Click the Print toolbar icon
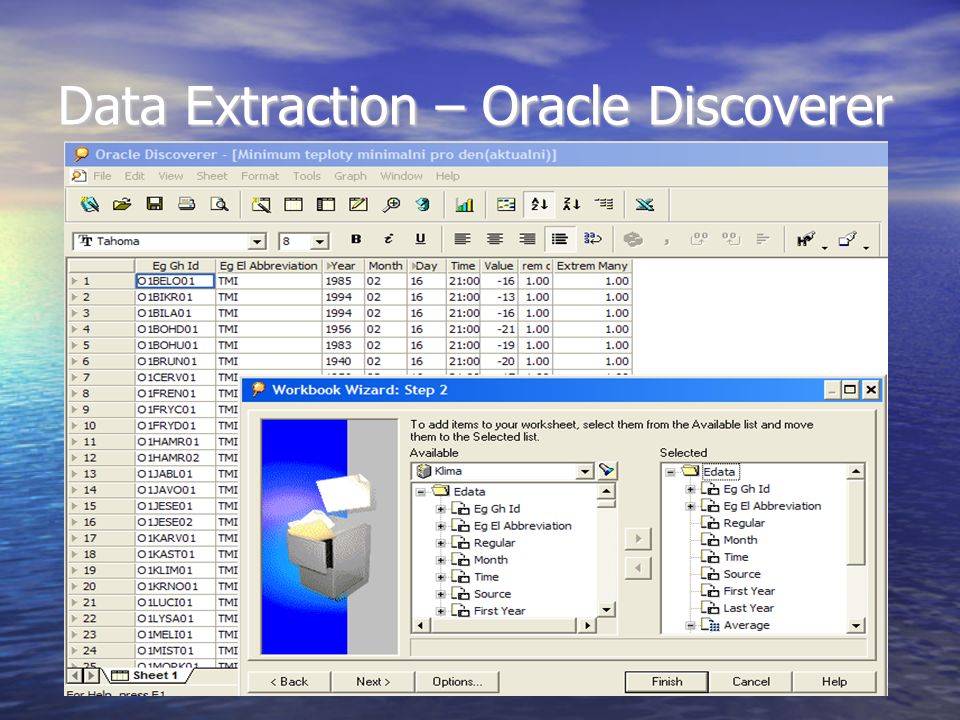The image size is (960, 720). point(187,204)
